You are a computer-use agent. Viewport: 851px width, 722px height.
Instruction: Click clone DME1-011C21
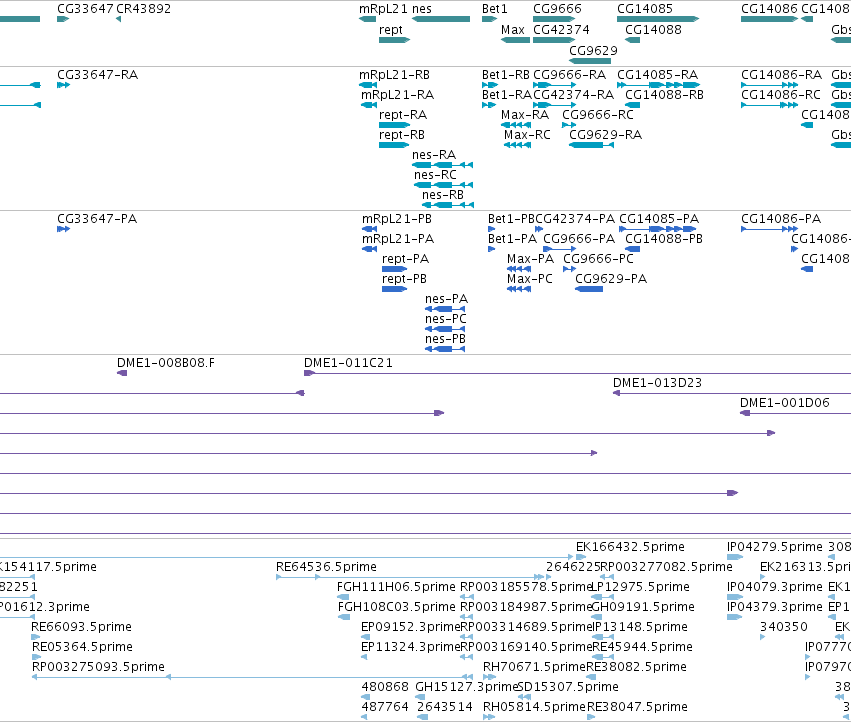click(348, 363)
